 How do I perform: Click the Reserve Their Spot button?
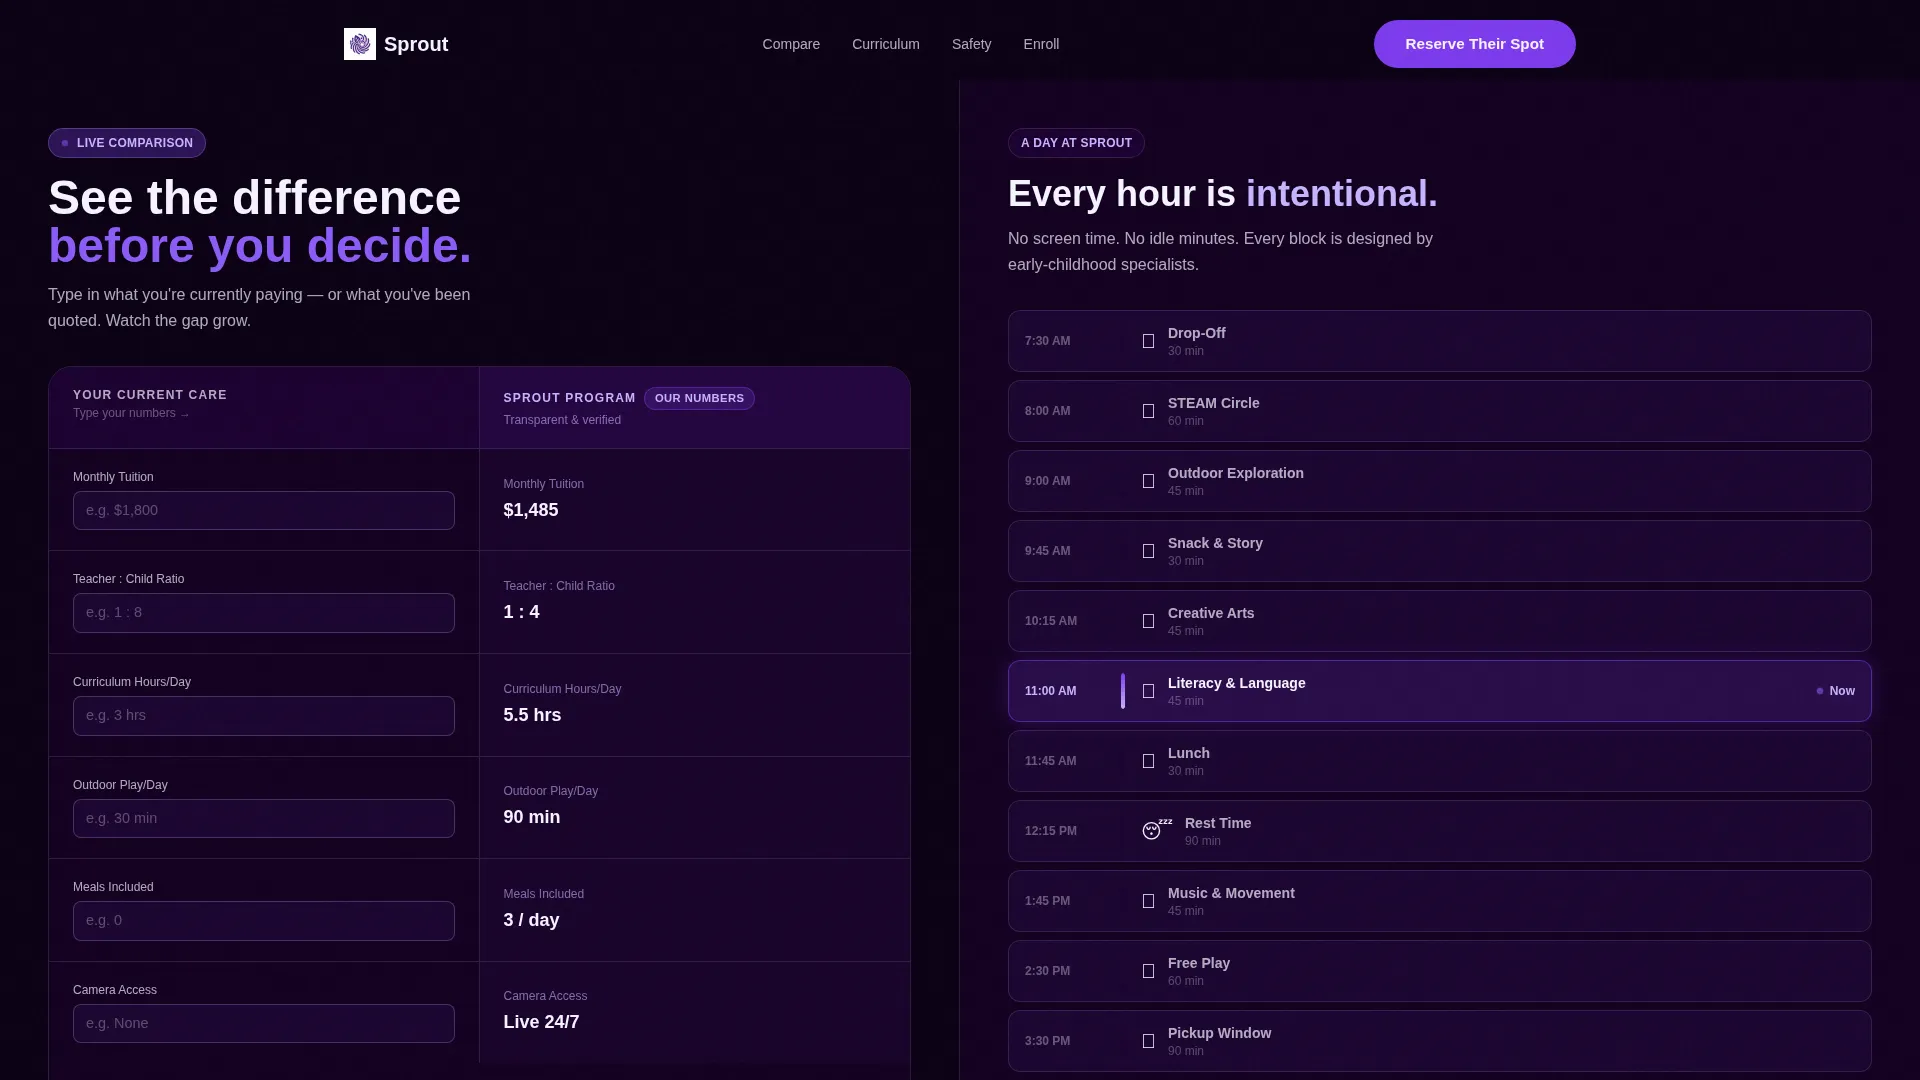(x=1474, y=44)
